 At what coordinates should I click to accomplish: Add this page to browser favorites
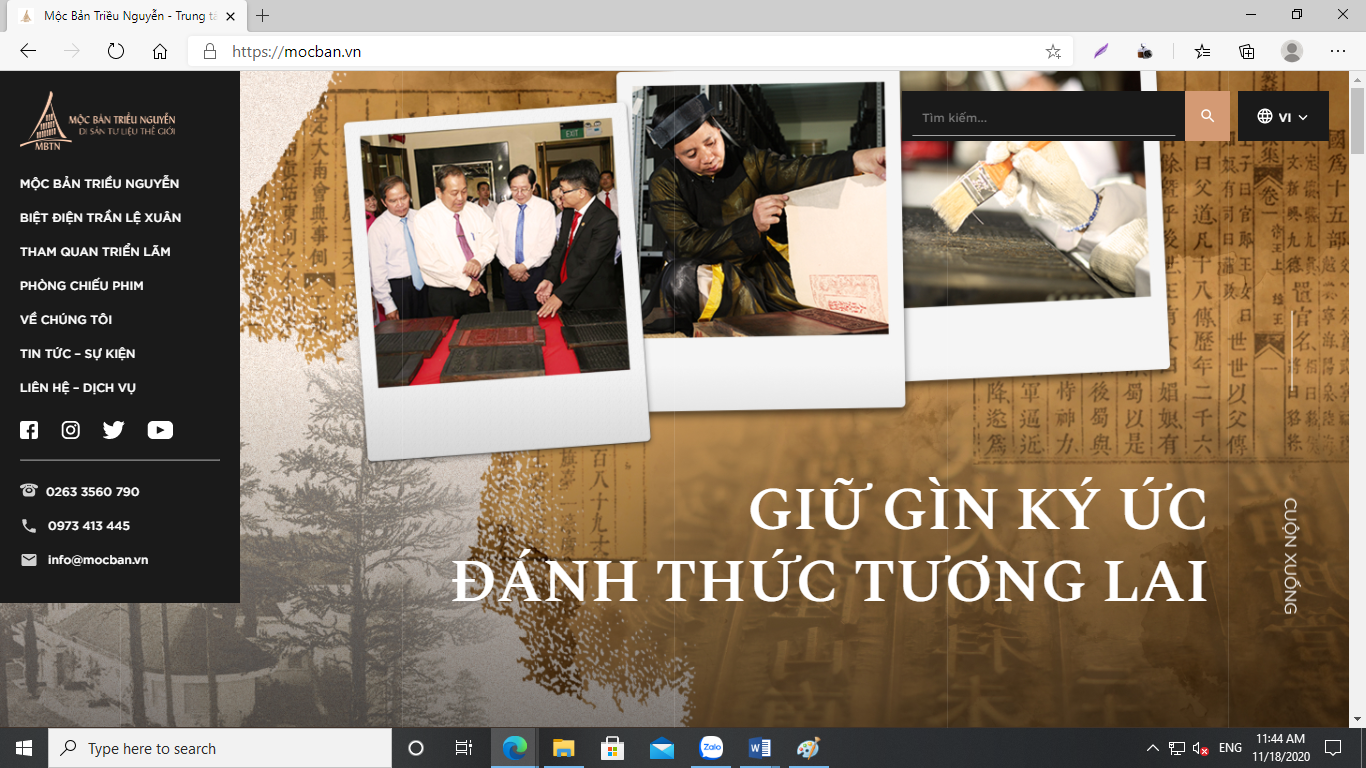point(1053,51)
